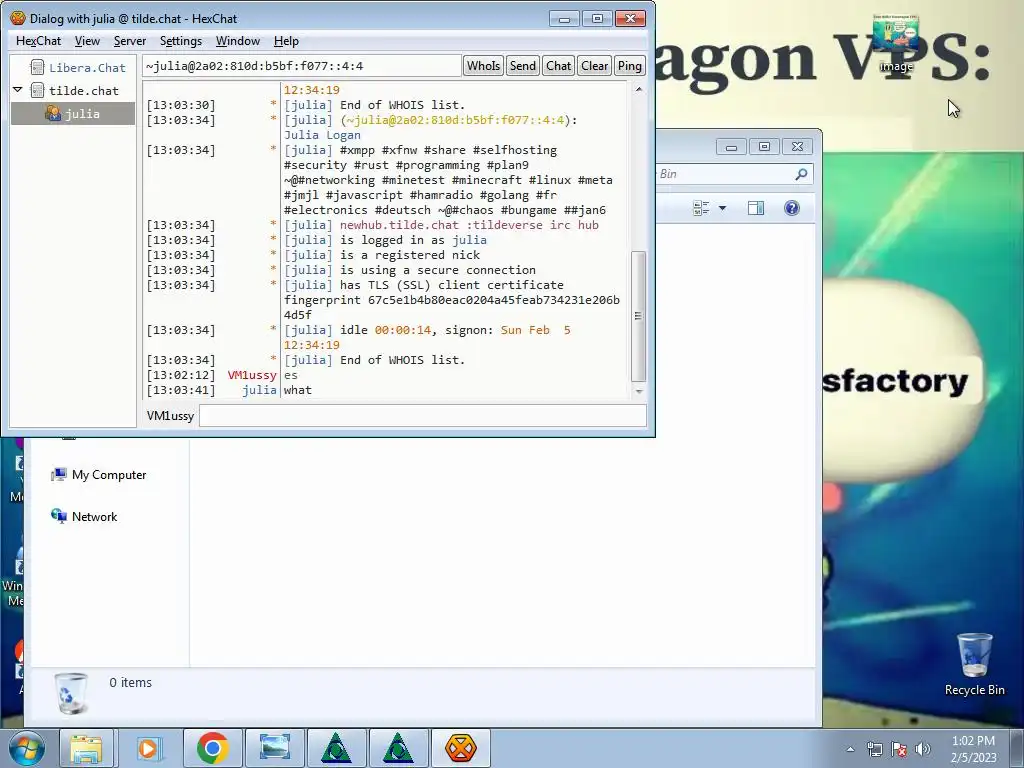Open Windows Media Player from taskbar
The height and width of the screenshot is (768, 1024).
coord(148,748)
